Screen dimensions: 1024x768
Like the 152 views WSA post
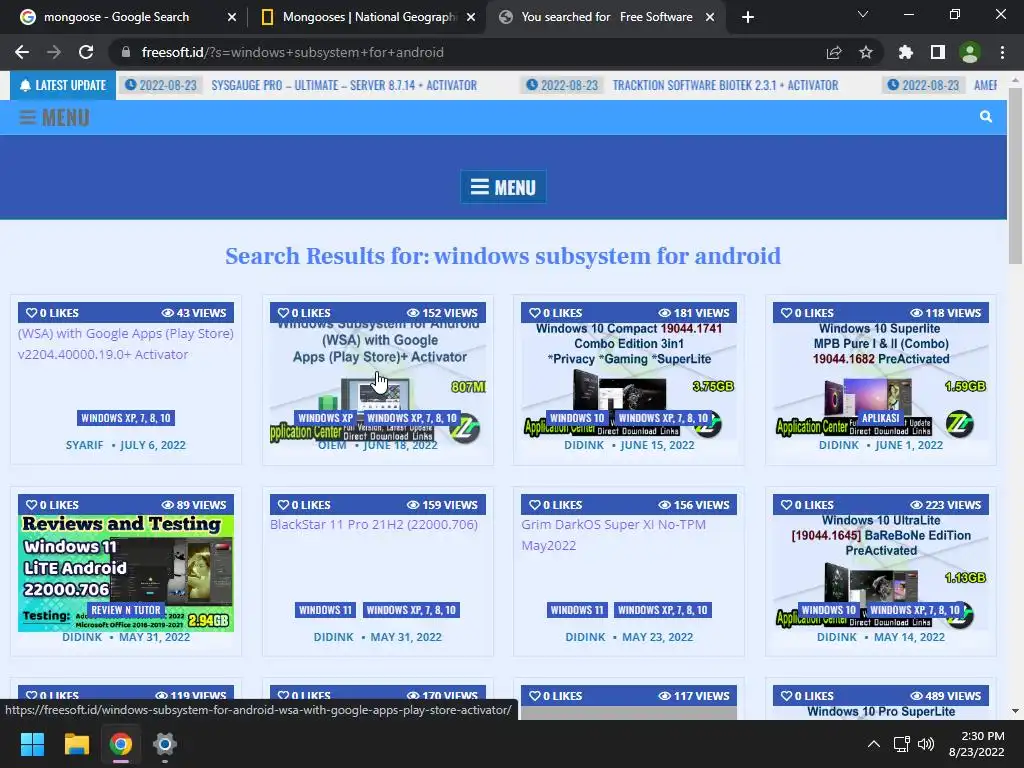point(304,313)
